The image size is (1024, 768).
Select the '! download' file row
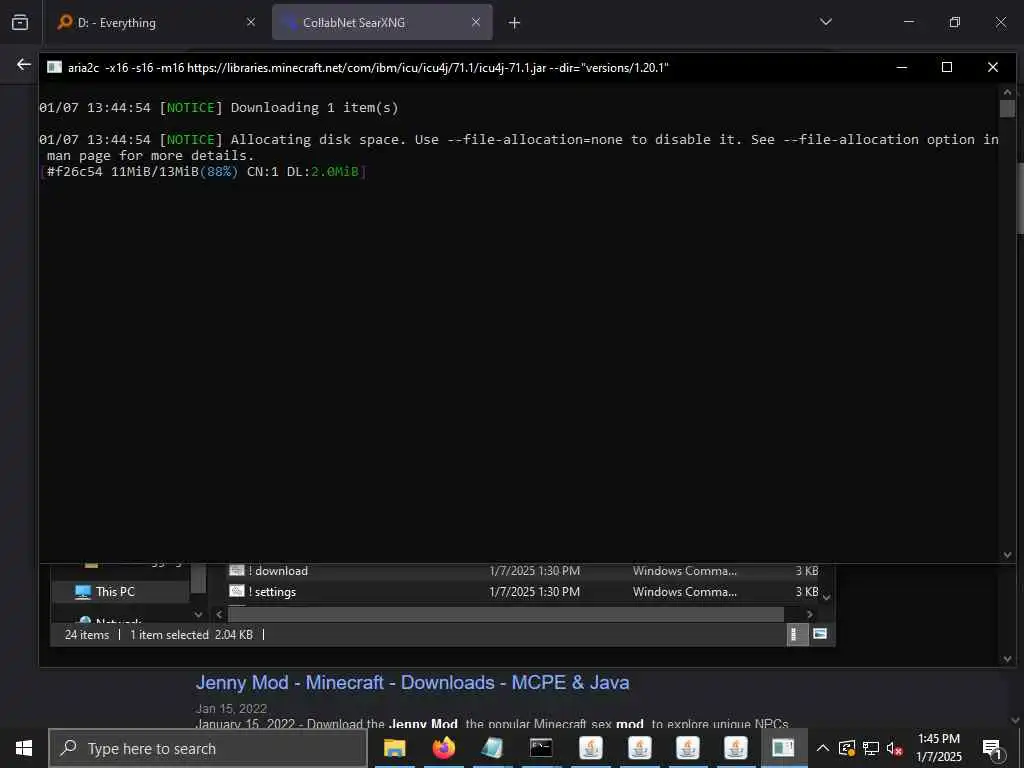[522, 571]
